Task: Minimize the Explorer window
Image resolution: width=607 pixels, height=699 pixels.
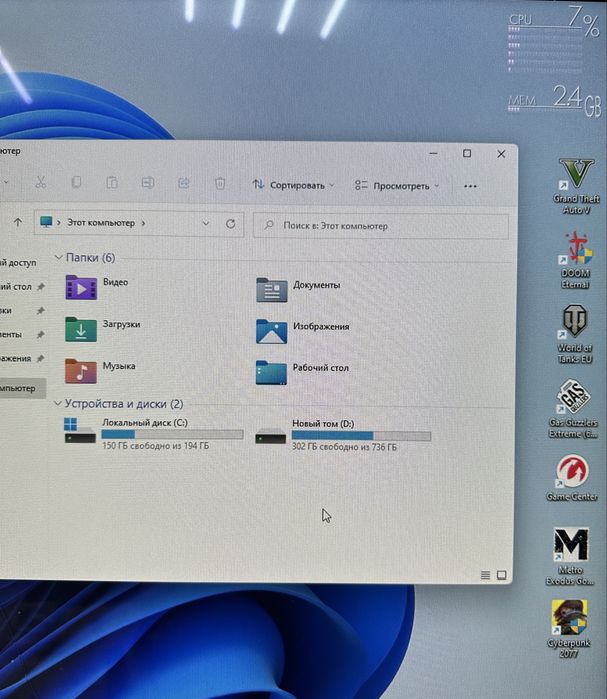Action: [x=433, y=153]
